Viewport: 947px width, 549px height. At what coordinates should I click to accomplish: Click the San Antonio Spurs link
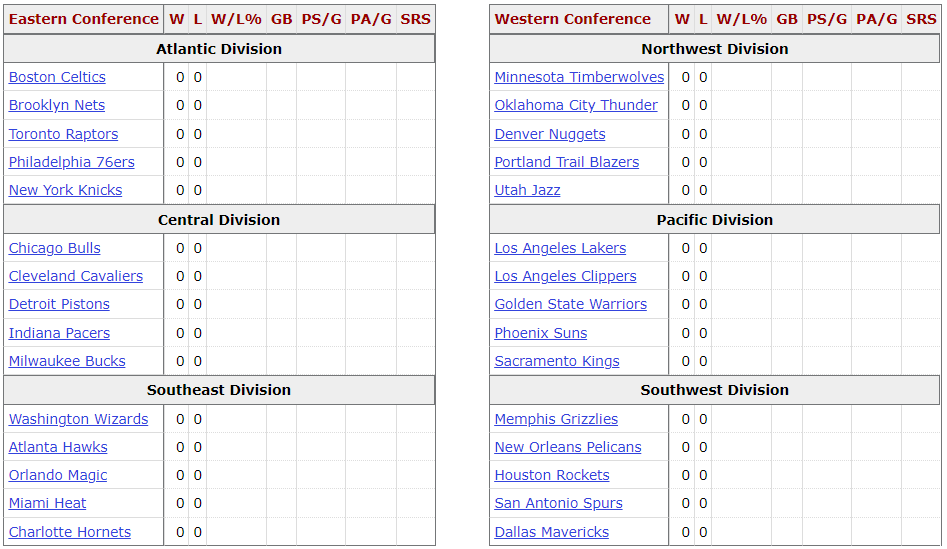click(559, 503)
